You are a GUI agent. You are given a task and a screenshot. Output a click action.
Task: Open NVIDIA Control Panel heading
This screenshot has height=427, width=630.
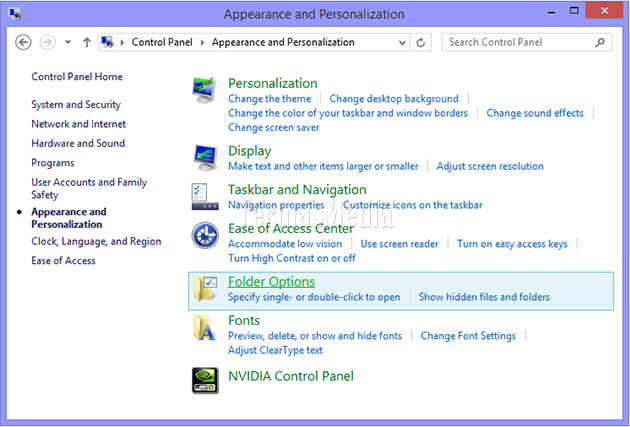(x=291, y=376)
